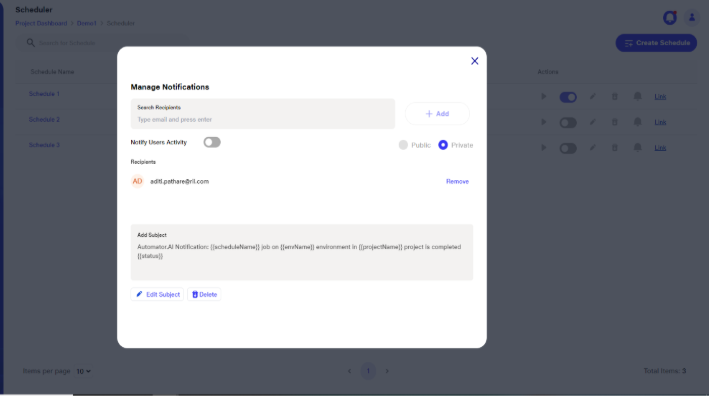Click the Link for Schedule 1
709x396 pixels.
(660, 97)
